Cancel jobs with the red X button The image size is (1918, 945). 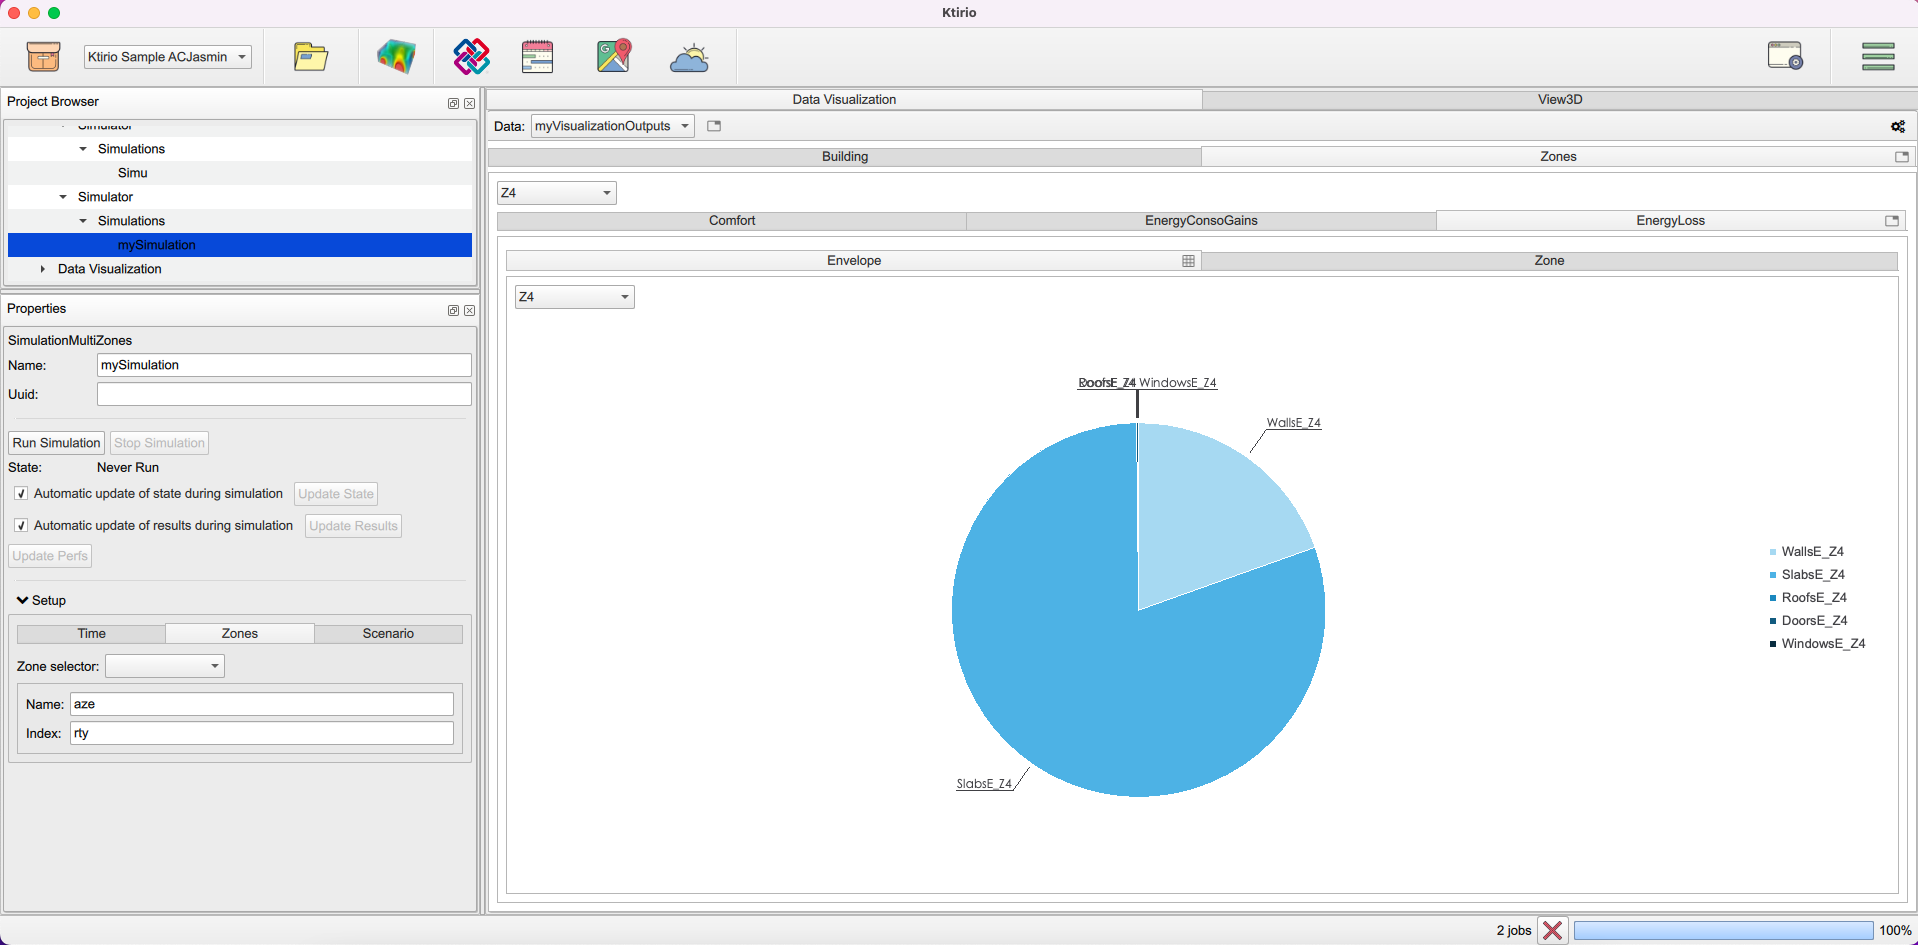1552,930
